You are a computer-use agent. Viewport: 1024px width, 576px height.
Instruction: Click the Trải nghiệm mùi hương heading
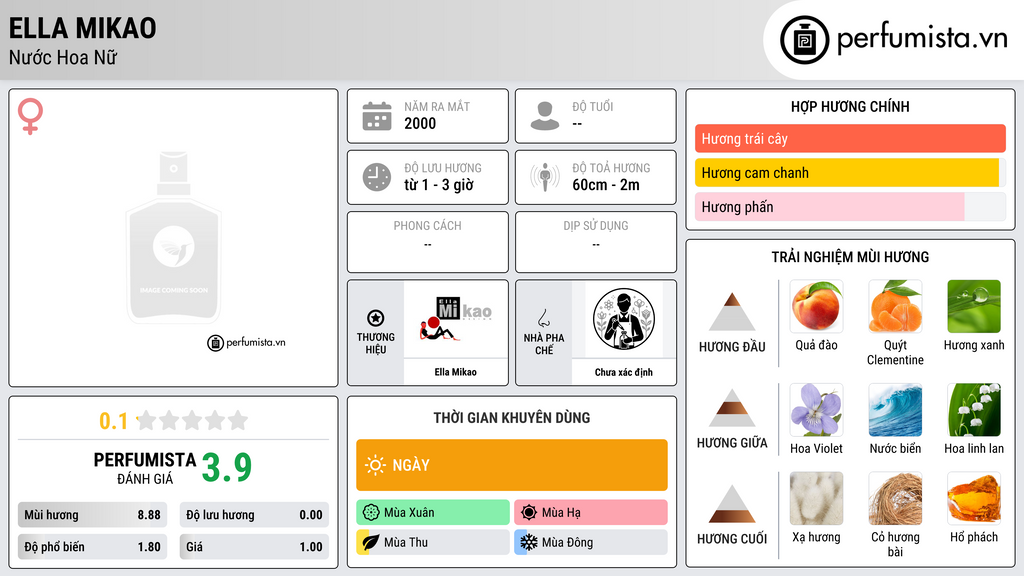click(x=850, y=257)
